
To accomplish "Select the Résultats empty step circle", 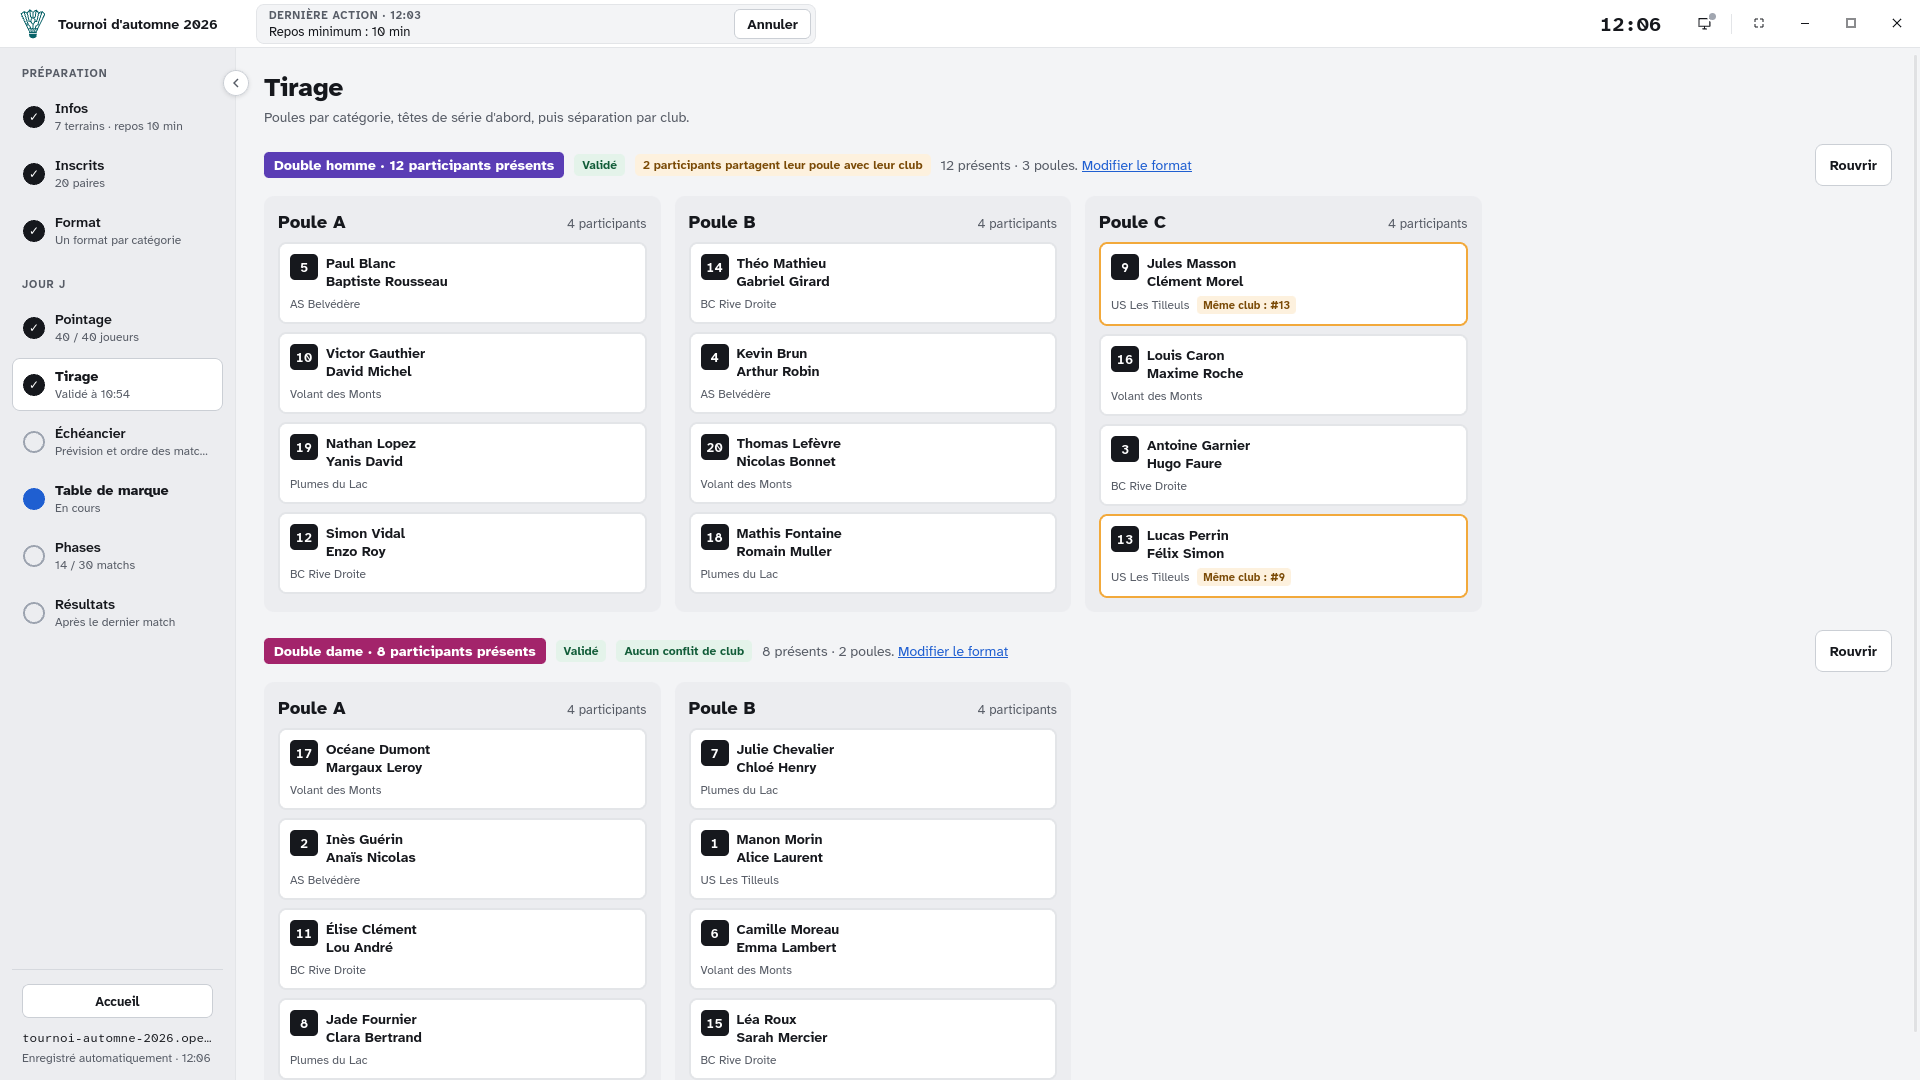I will 34,613.
